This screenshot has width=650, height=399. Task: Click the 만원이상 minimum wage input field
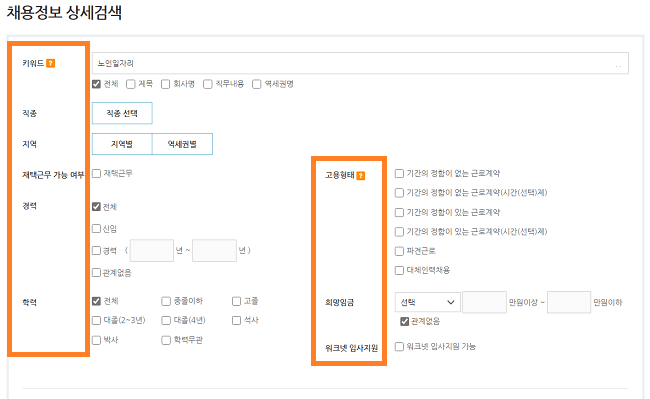484,302
